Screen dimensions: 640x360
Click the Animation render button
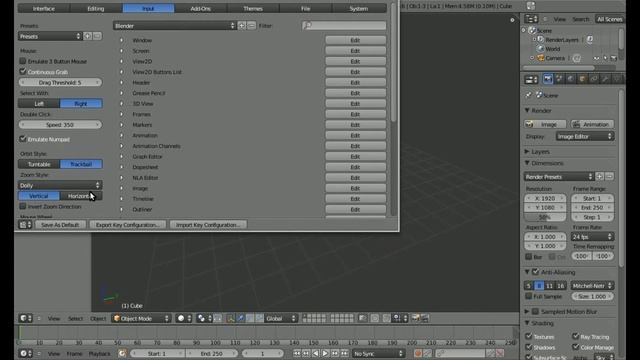[592, 124]
